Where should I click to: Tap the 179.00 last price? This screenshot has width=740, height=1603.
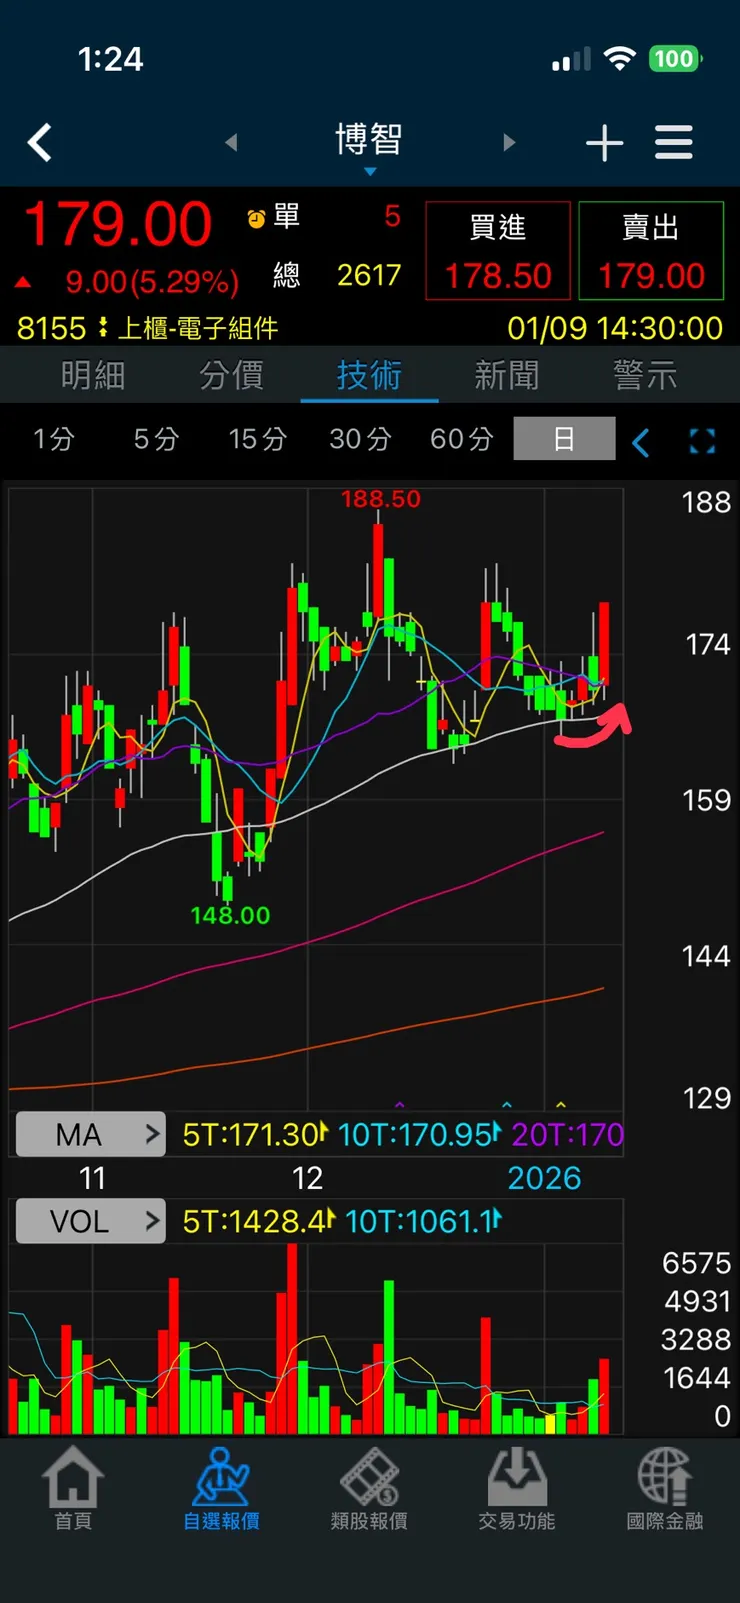(x=118, y=224)
